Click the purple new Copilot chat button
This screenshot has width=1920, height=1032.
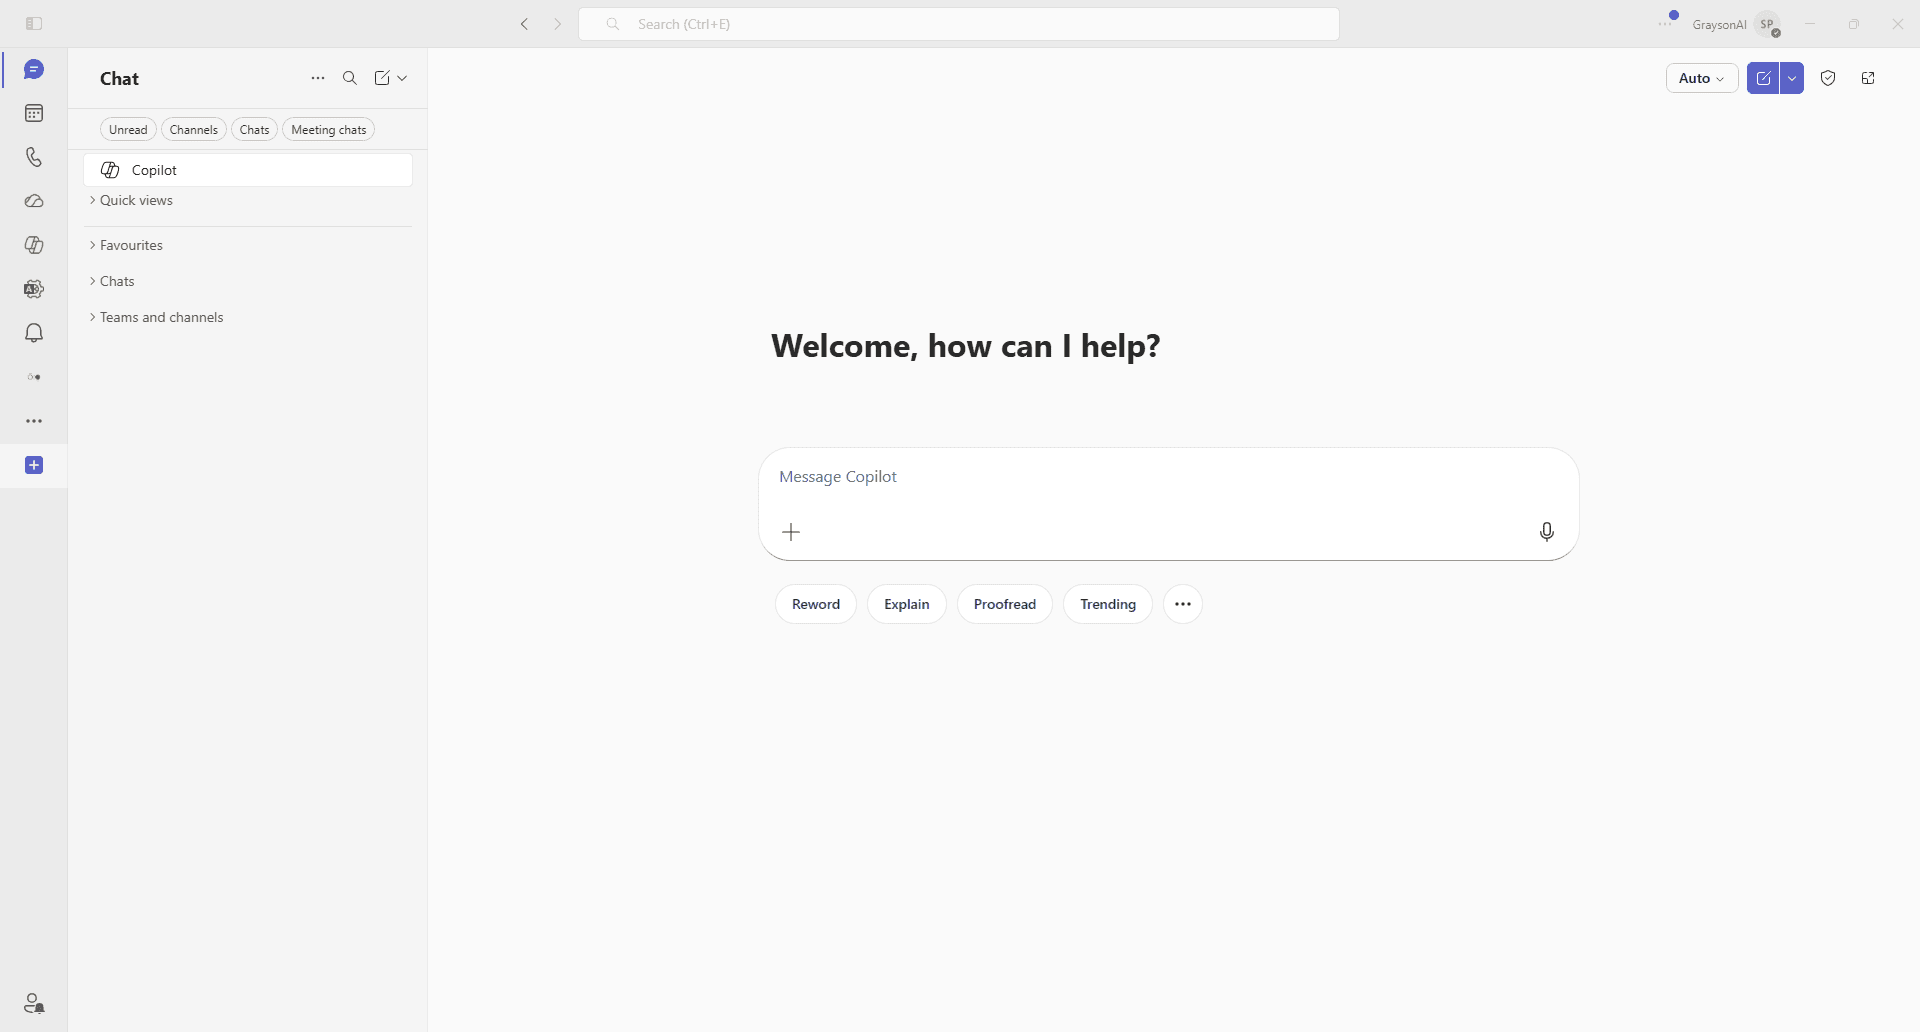click(x=1763, y=78)
